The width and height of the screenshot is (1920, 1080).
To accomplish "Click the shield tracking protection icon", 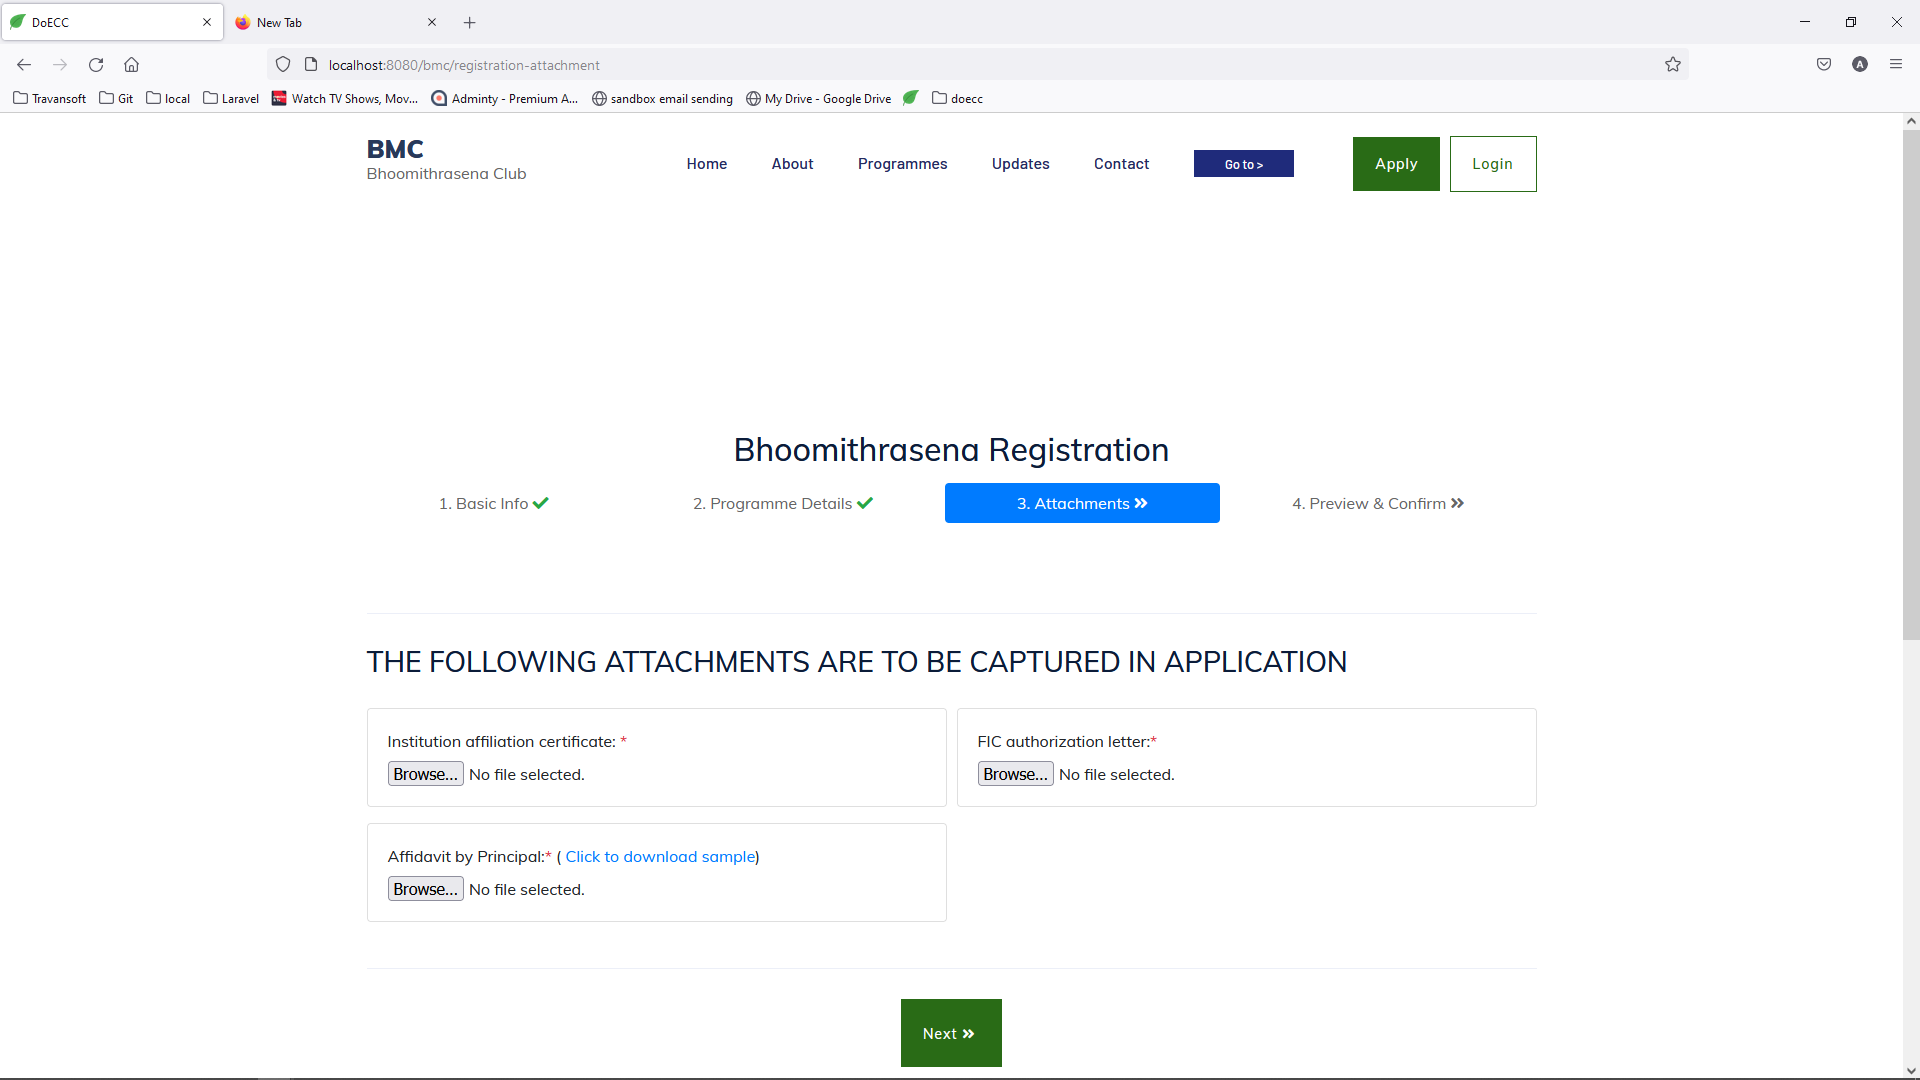I will 283,65.
